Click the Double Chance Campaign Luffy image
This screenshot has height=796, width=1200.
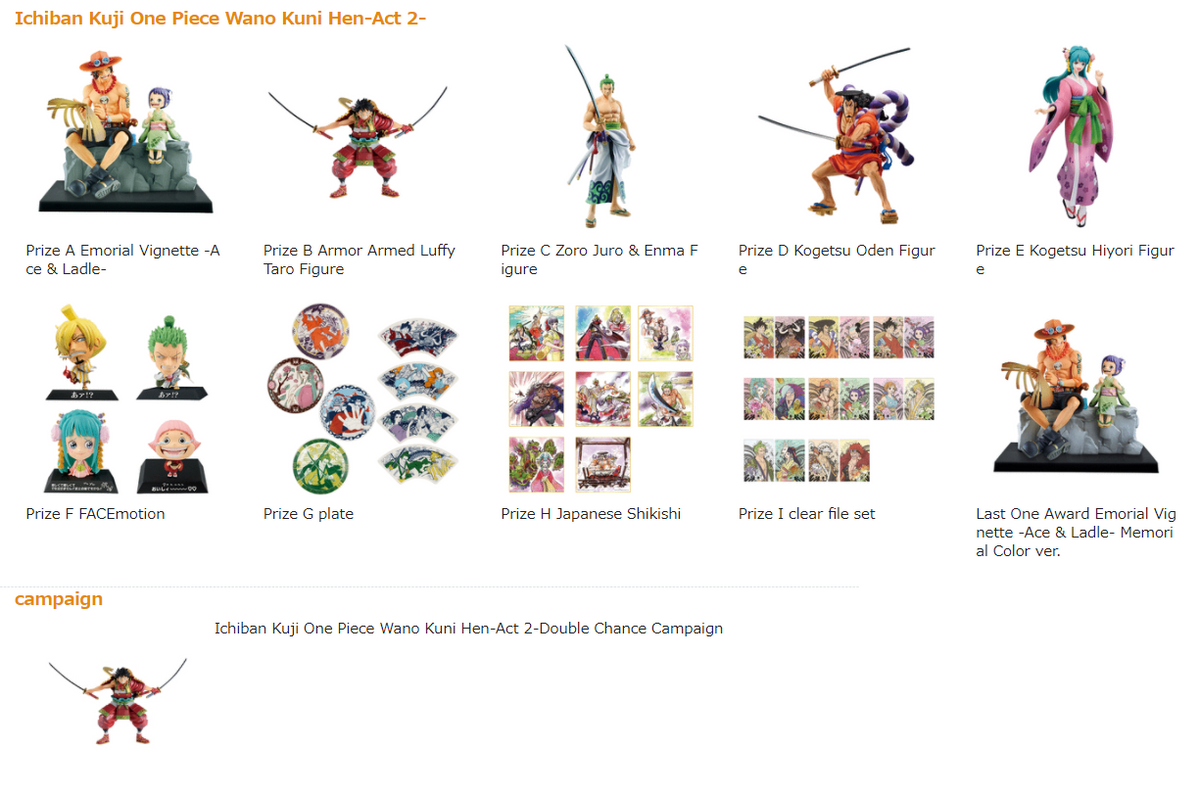(118, 700)
